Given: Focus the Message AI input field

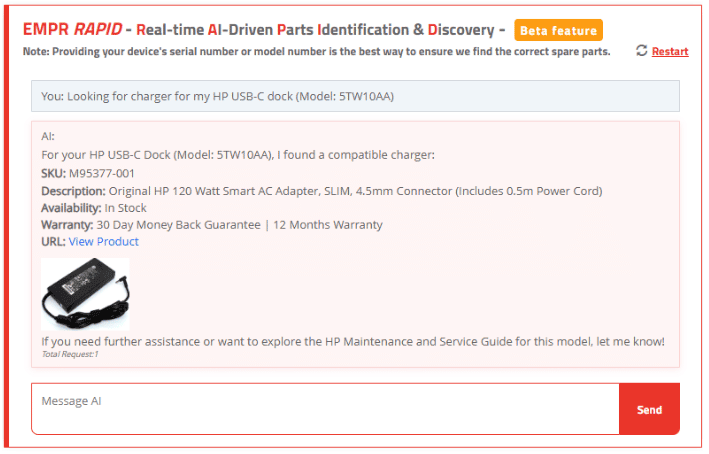Looking at the screenshot, I should 325,408.
